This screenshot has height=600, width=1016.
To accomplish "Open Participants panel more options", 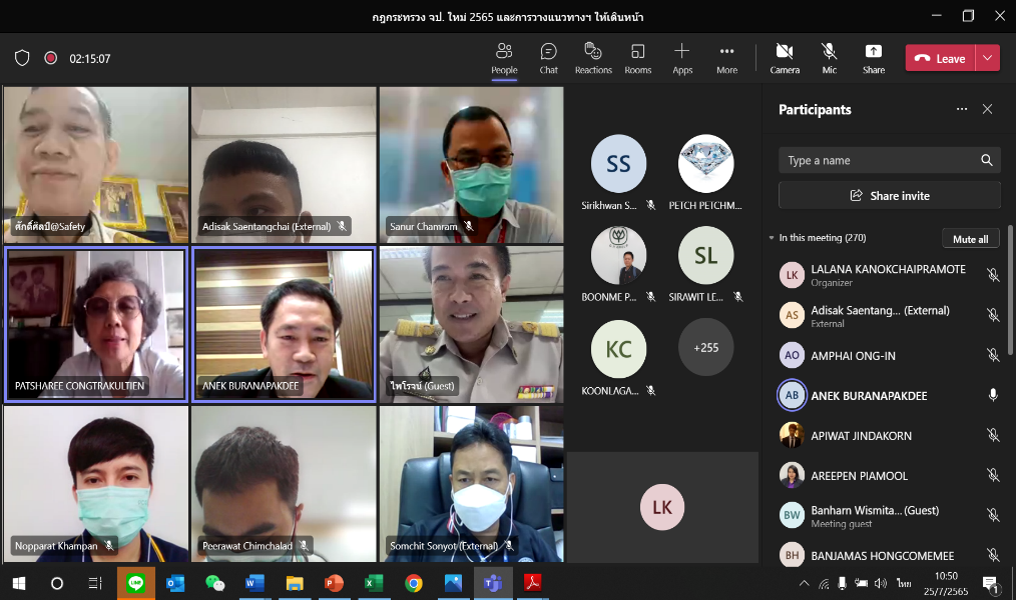I will [961, 110].
